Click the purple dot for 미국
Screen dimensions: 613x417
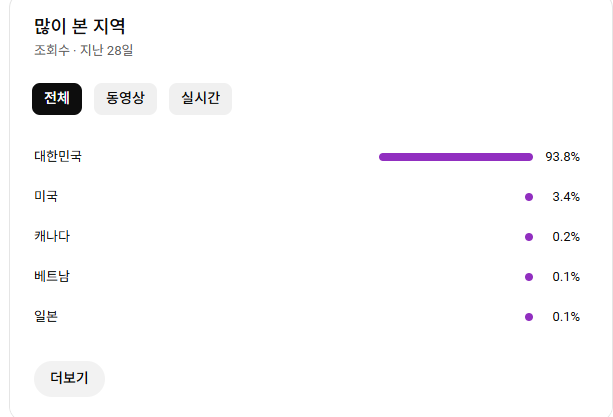coord(528,197)
